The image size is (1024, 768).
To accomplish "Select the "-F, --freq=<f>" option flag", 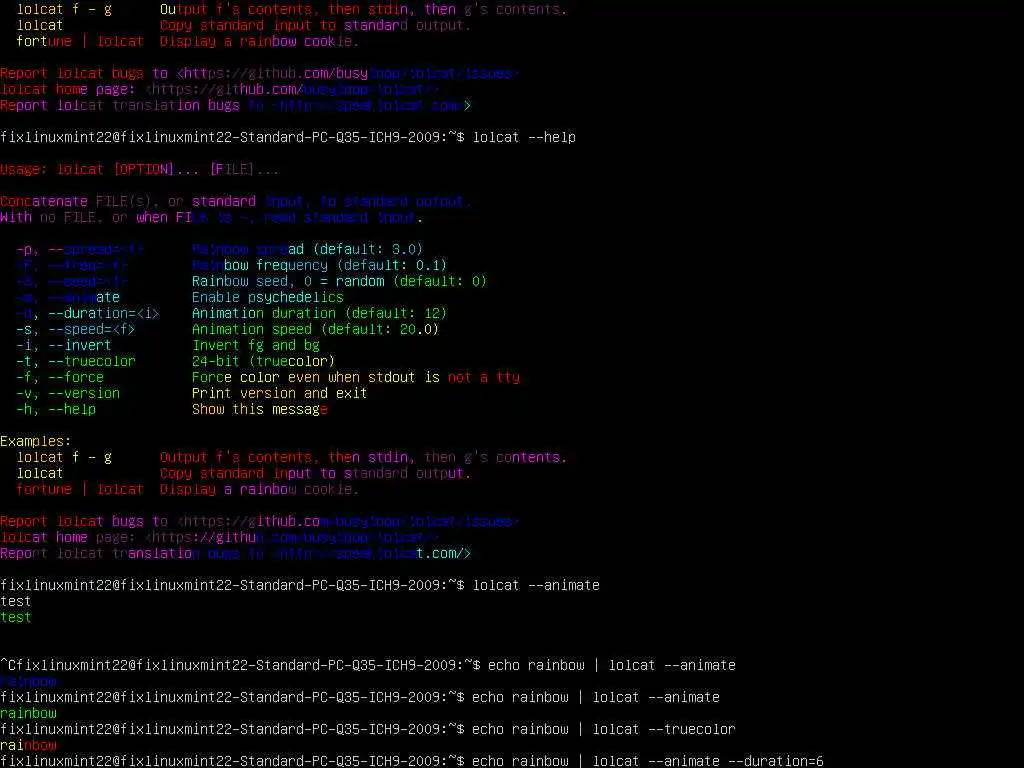I will tap(72, 265).
